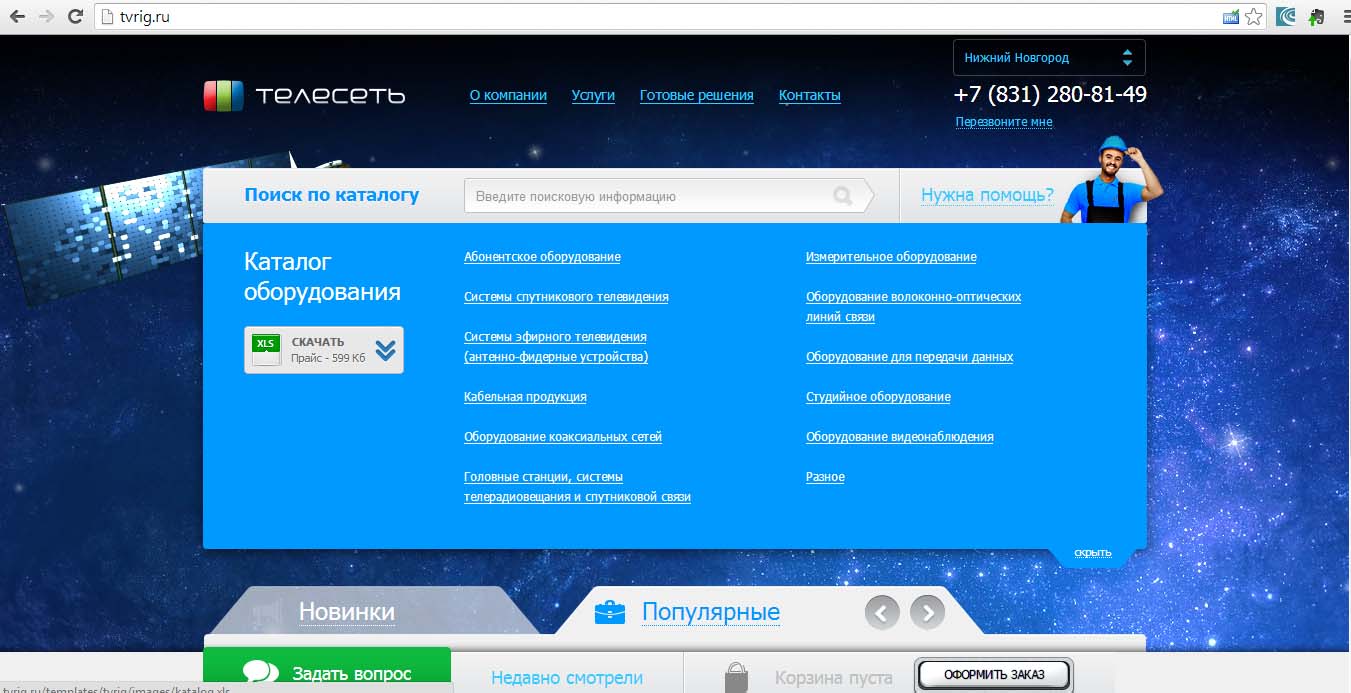1351x693 pixels.
Task: Open Оборудование для передачи данных category
Action: point(910,357)
